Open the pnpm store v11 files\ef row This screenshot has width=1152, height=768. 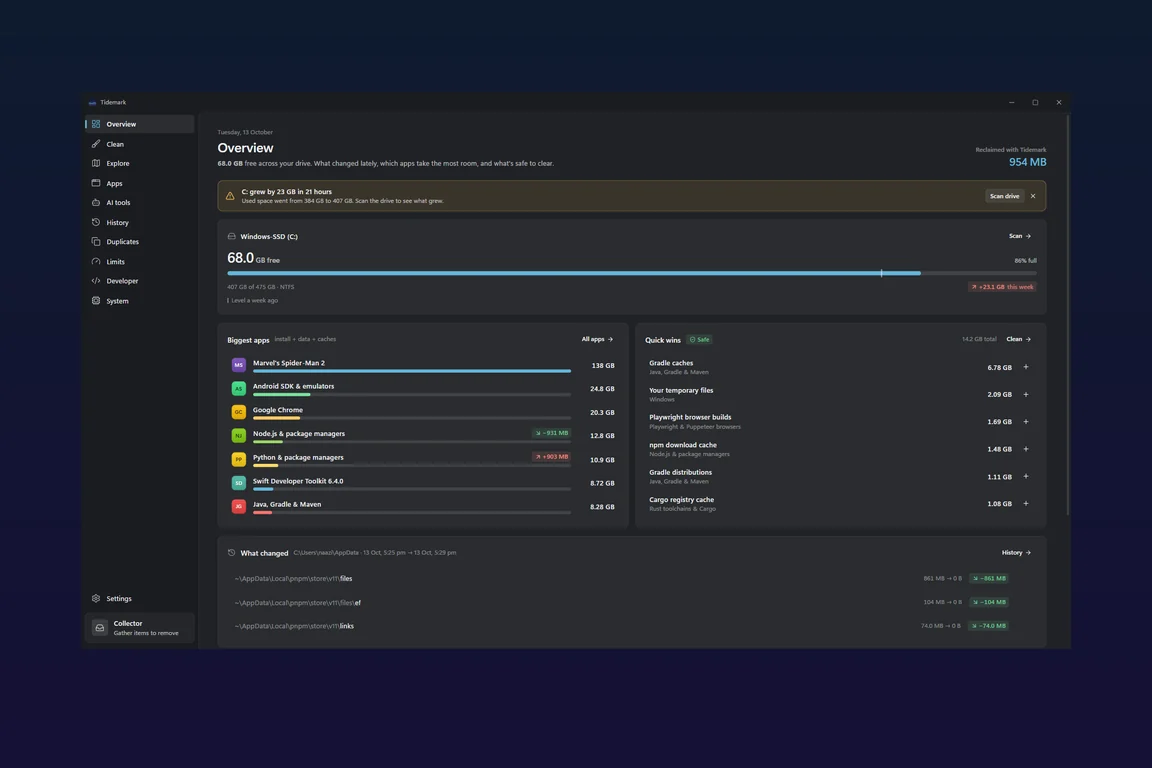click(x=632, y=602)
